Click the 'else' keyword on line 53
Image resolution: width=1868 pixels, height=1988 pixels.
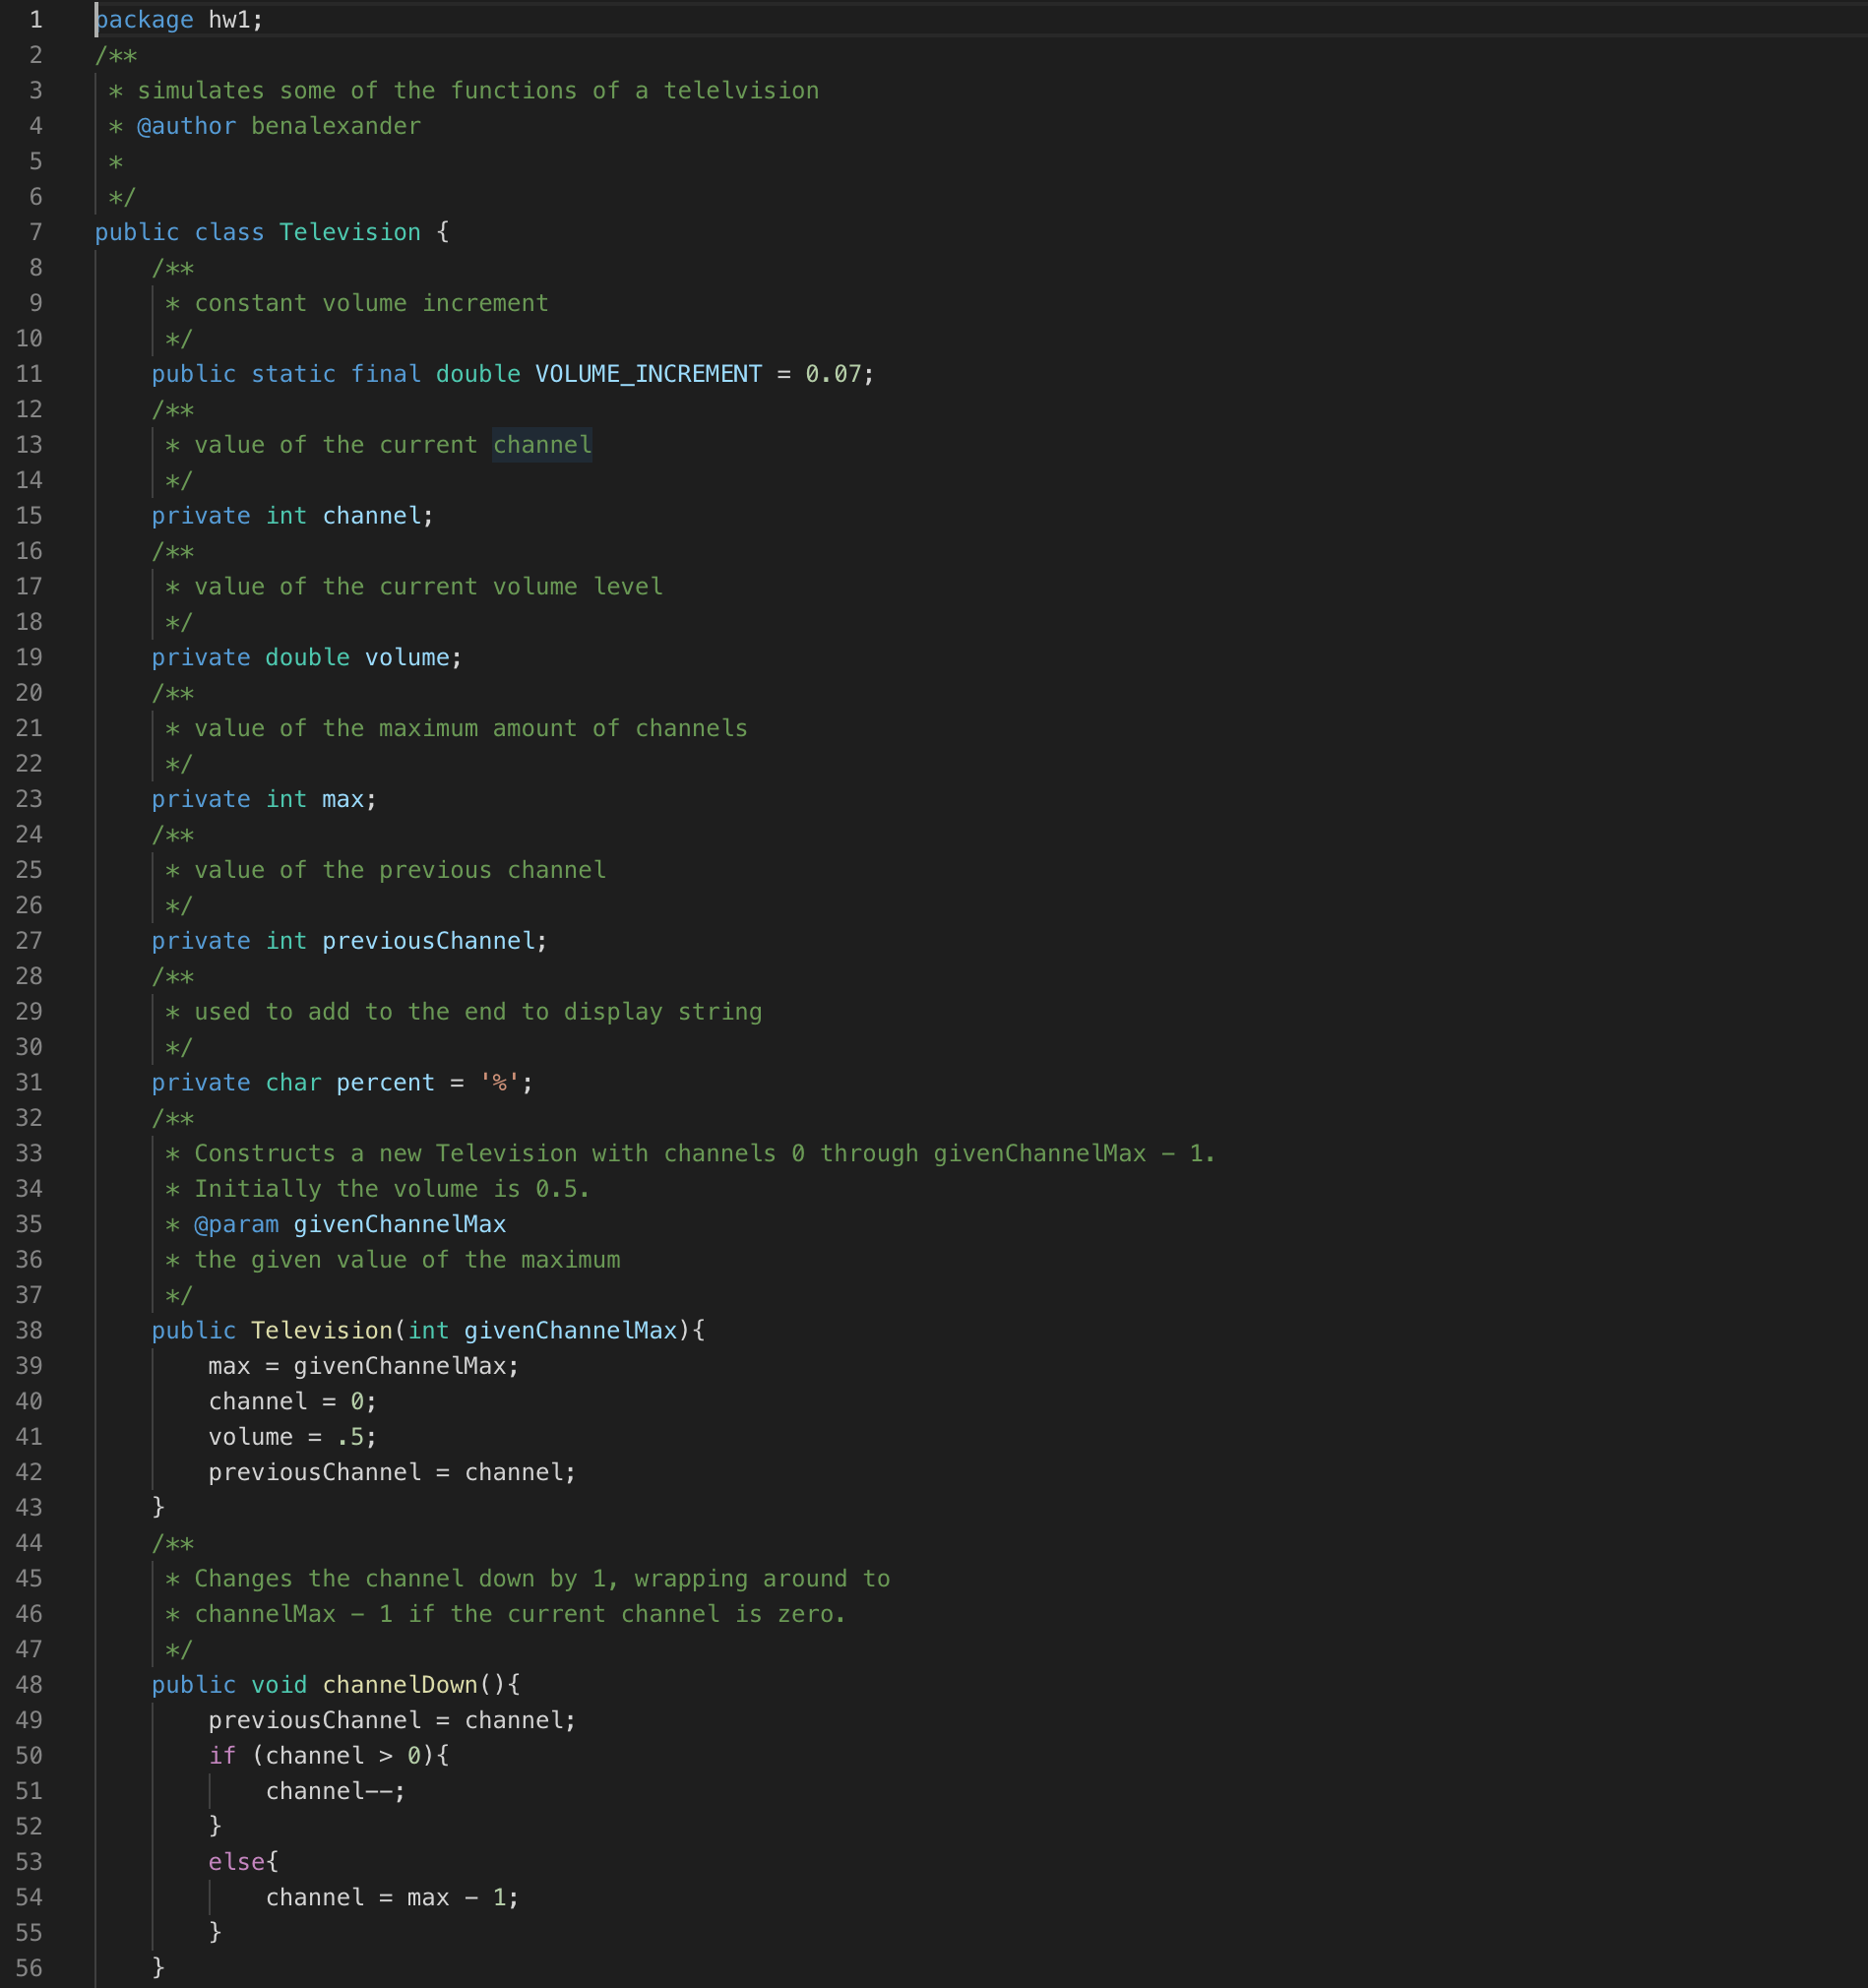(237, 1862)
